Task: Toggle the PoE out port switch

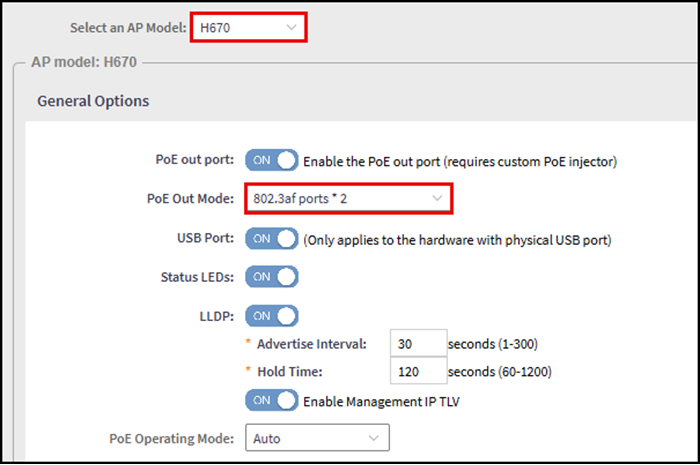Action: [271, 160]
